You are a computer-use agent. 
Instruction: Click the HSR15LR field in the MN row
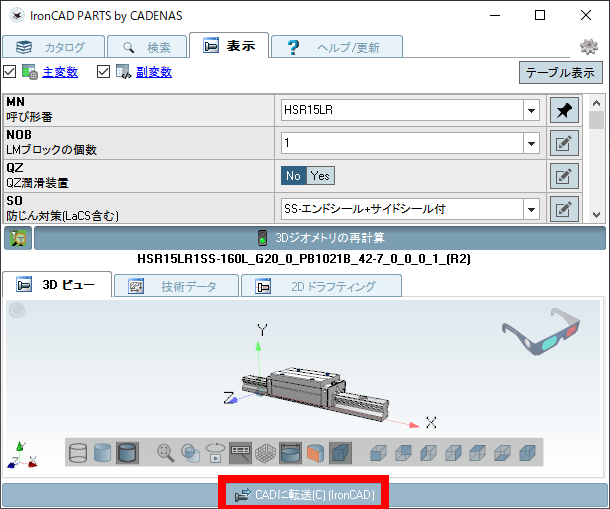402,110
